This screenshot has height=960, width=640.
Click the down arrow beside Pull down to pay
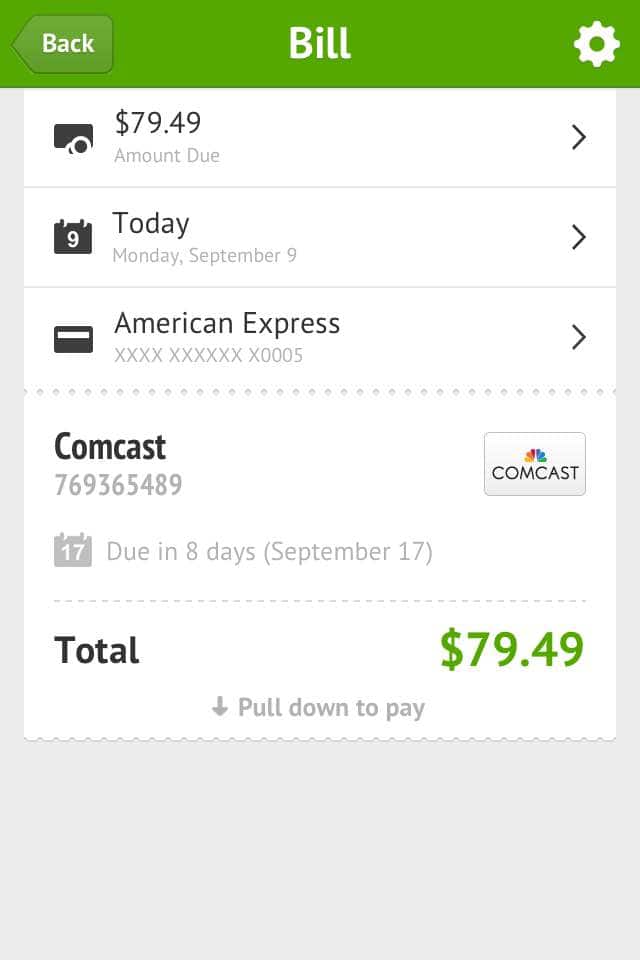(220, 708)
